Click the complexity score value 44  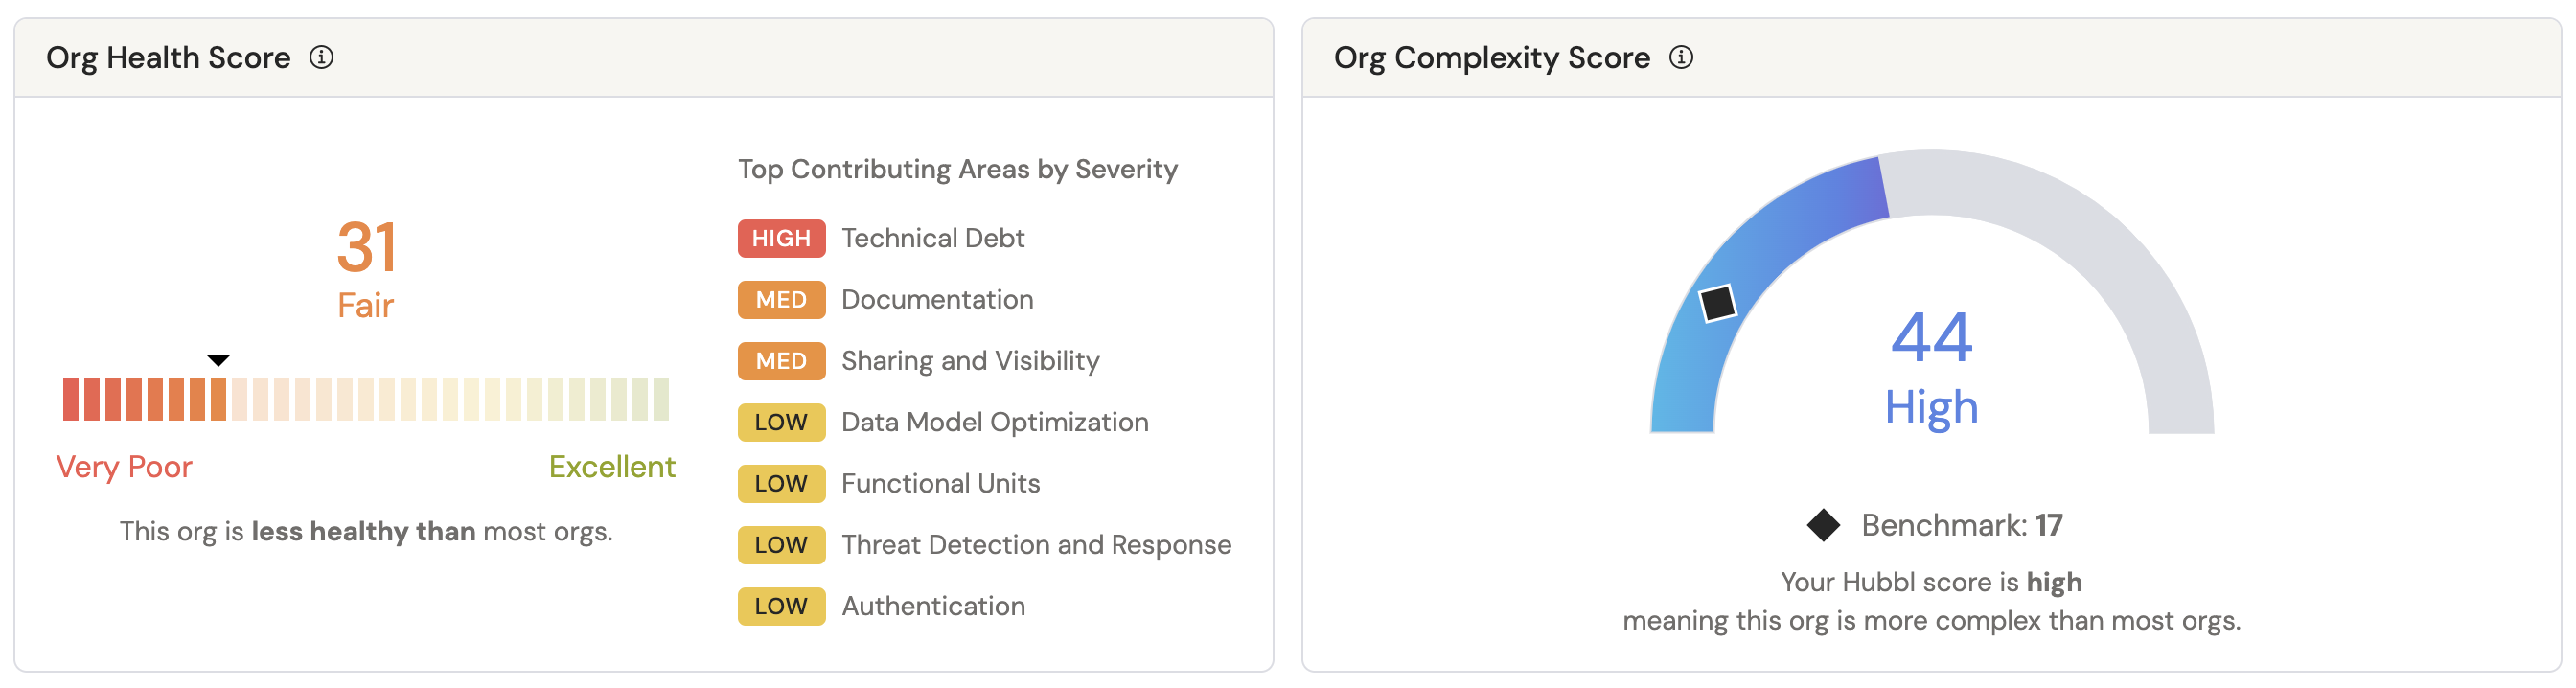pyautogui.click(x=1931, y=338)
